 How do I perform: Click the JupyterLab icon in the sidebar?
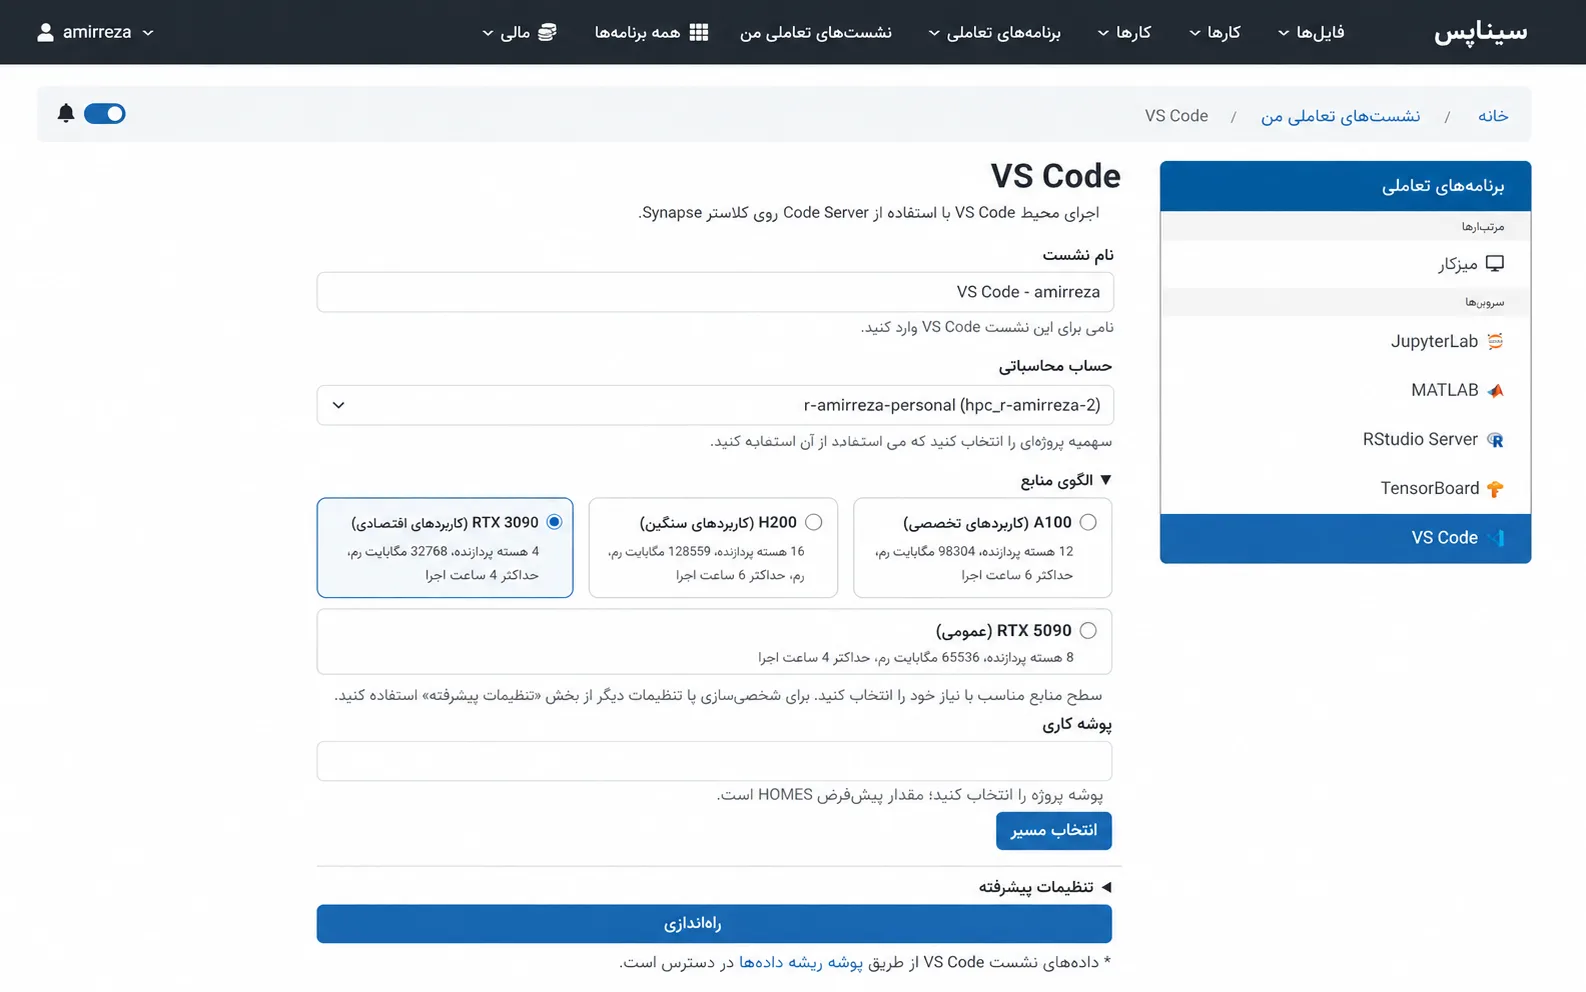1495,341
